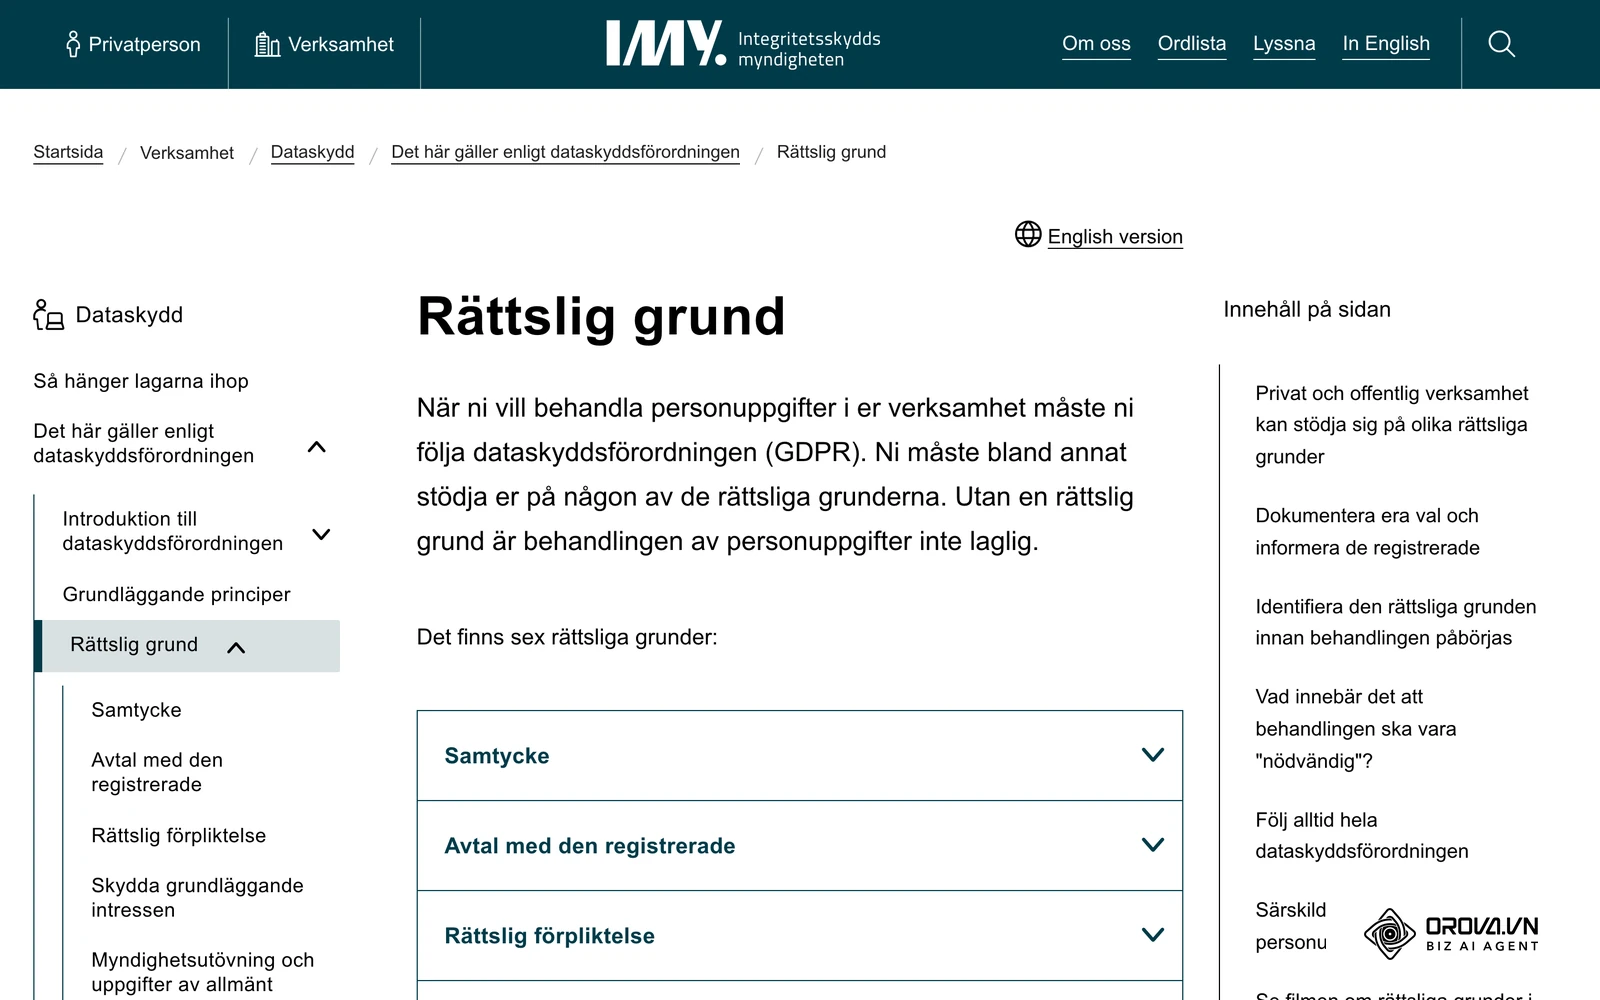Screen dimensions: 1600x1000
Task: Open Grundläggande principer sidebar item
Action: click(x=176, y=595)
